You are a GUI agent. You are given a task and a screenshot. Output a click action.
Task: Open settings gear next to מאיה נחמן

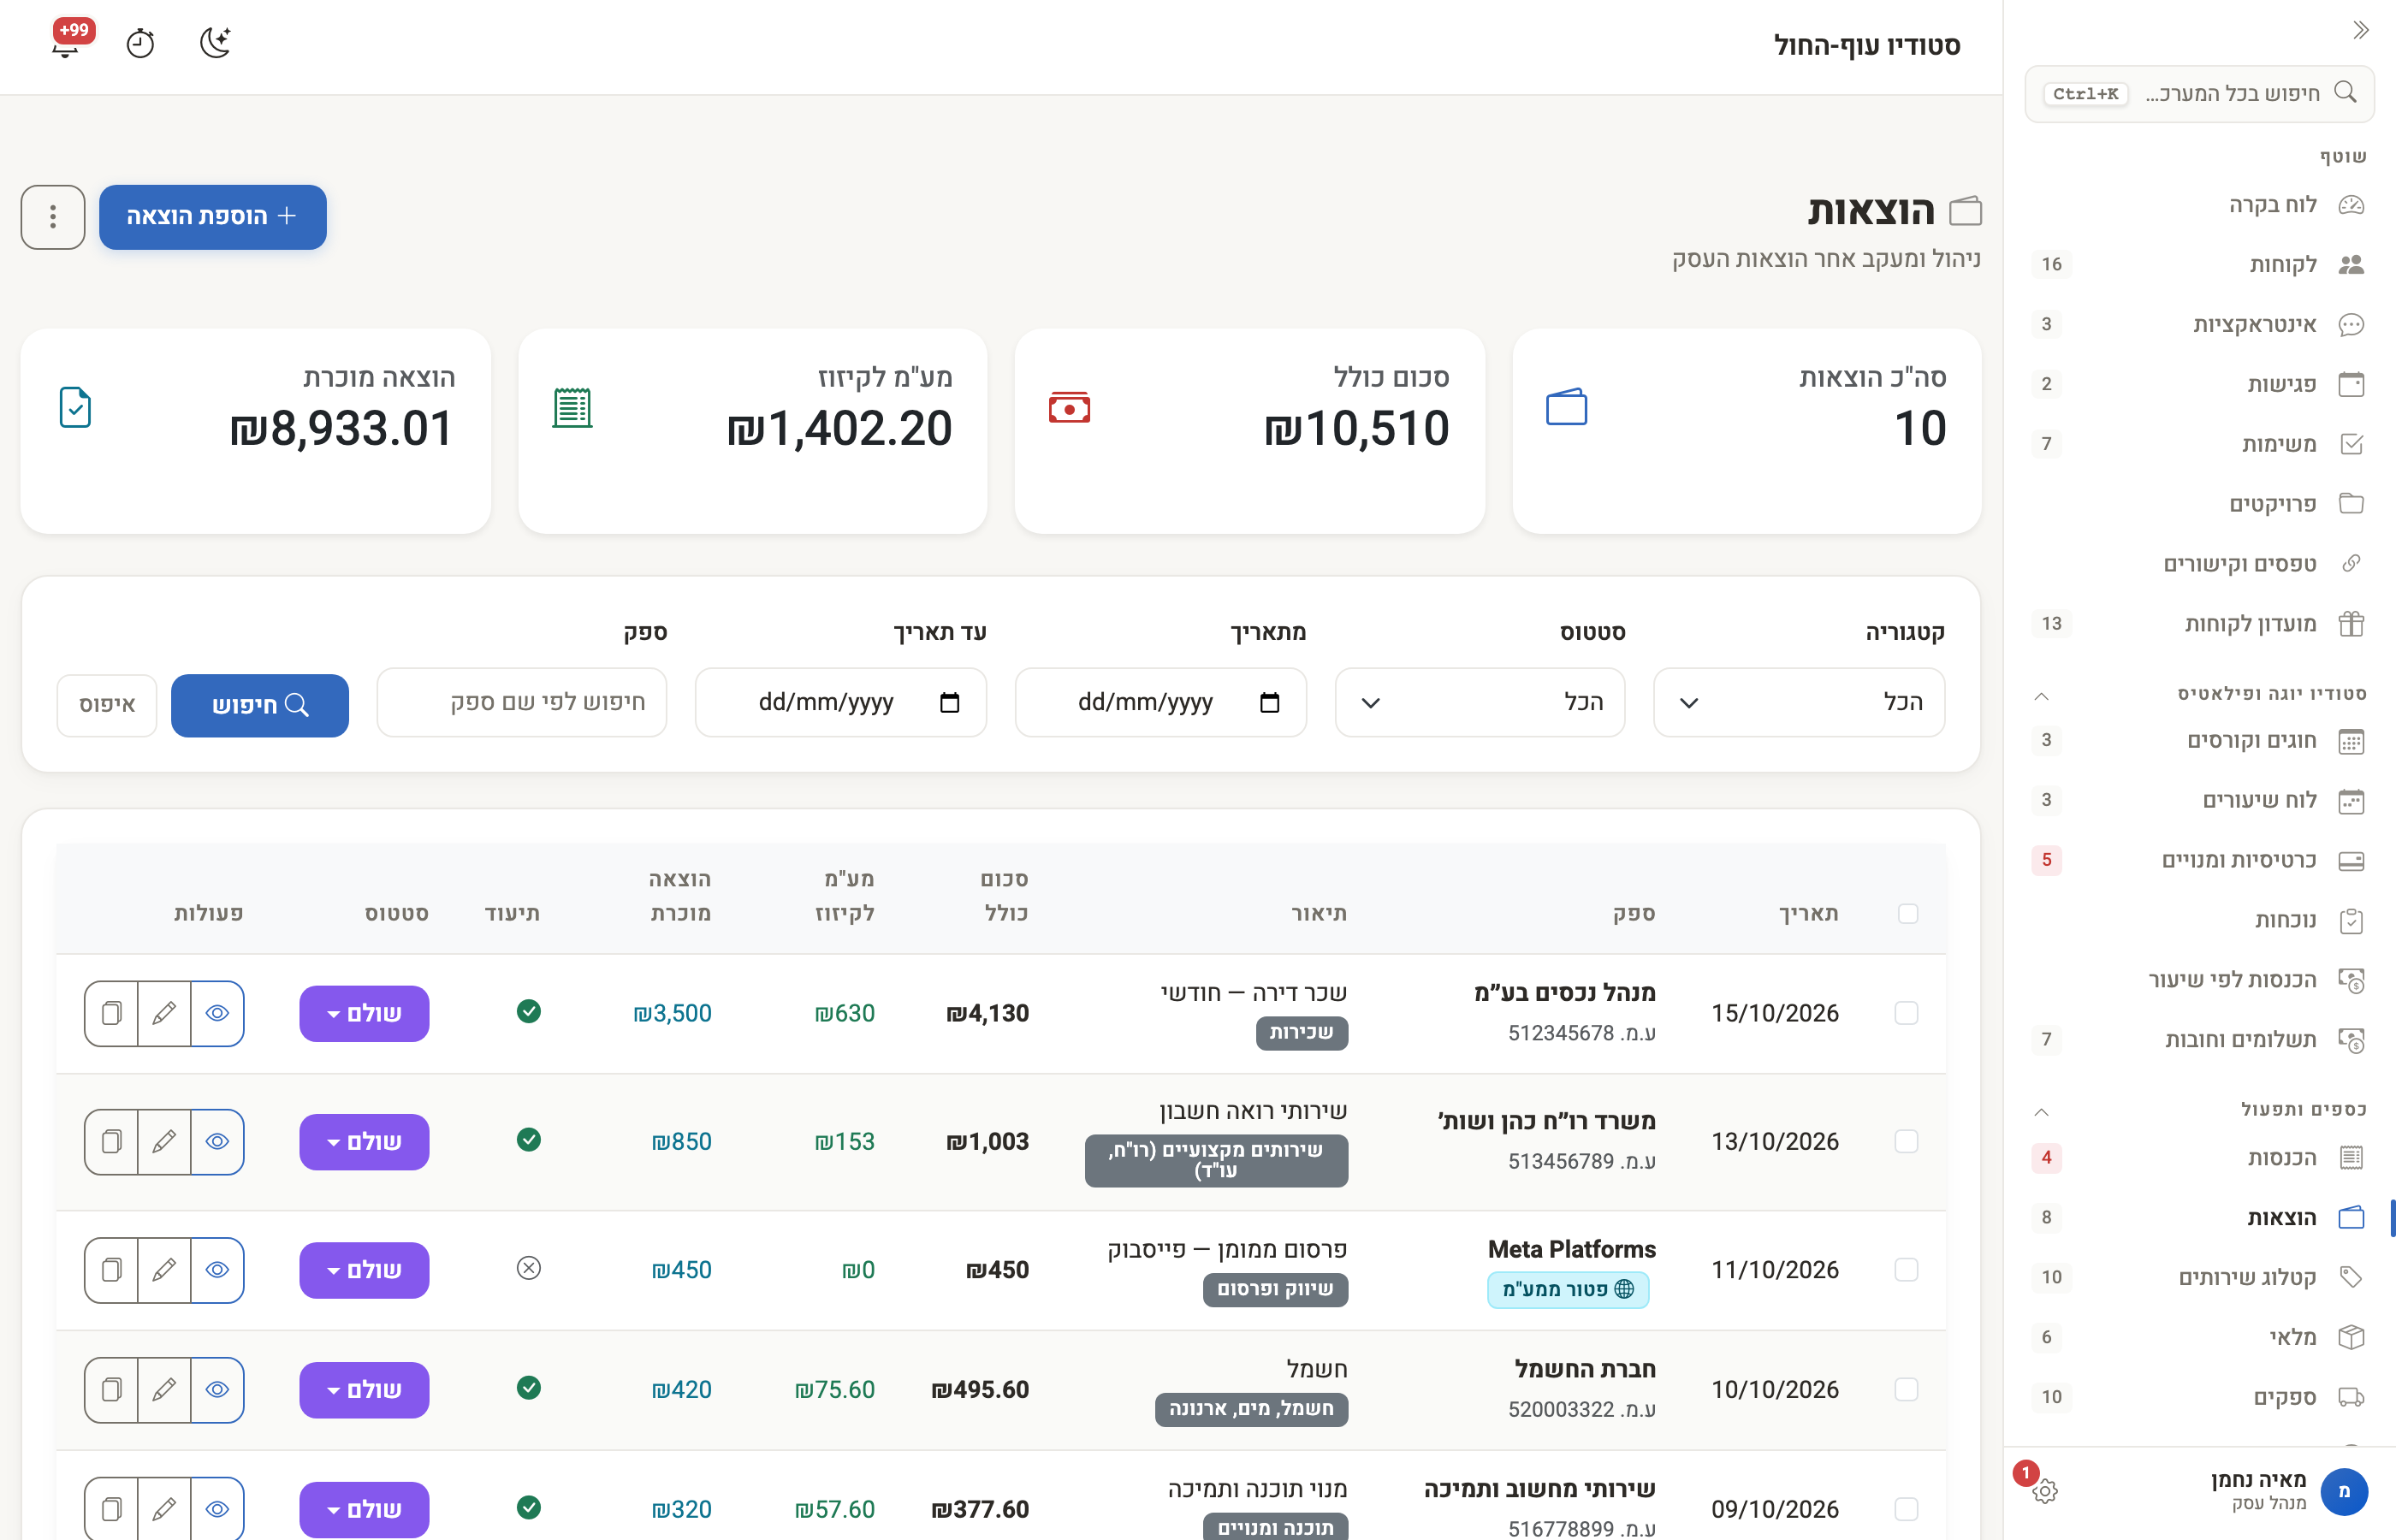point(2045,1491)
